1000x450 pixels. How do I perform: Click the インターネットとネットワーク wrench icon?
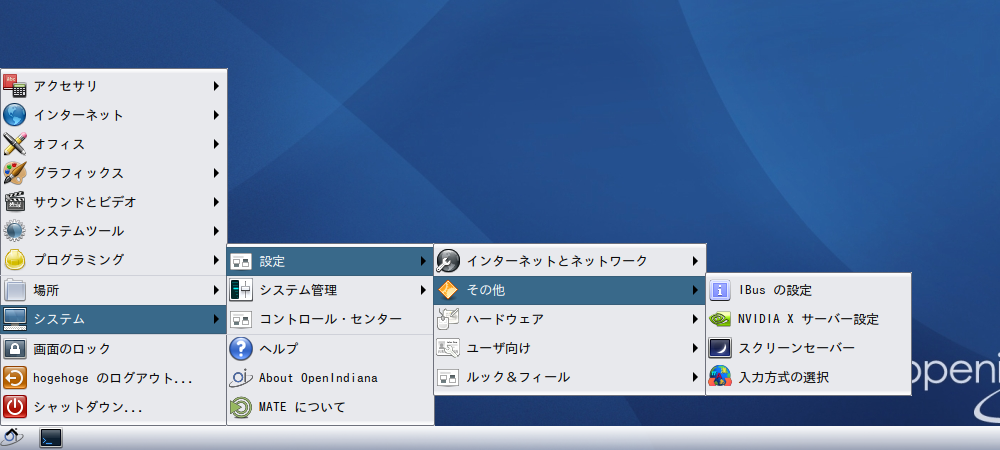click(x=448, y=260)
